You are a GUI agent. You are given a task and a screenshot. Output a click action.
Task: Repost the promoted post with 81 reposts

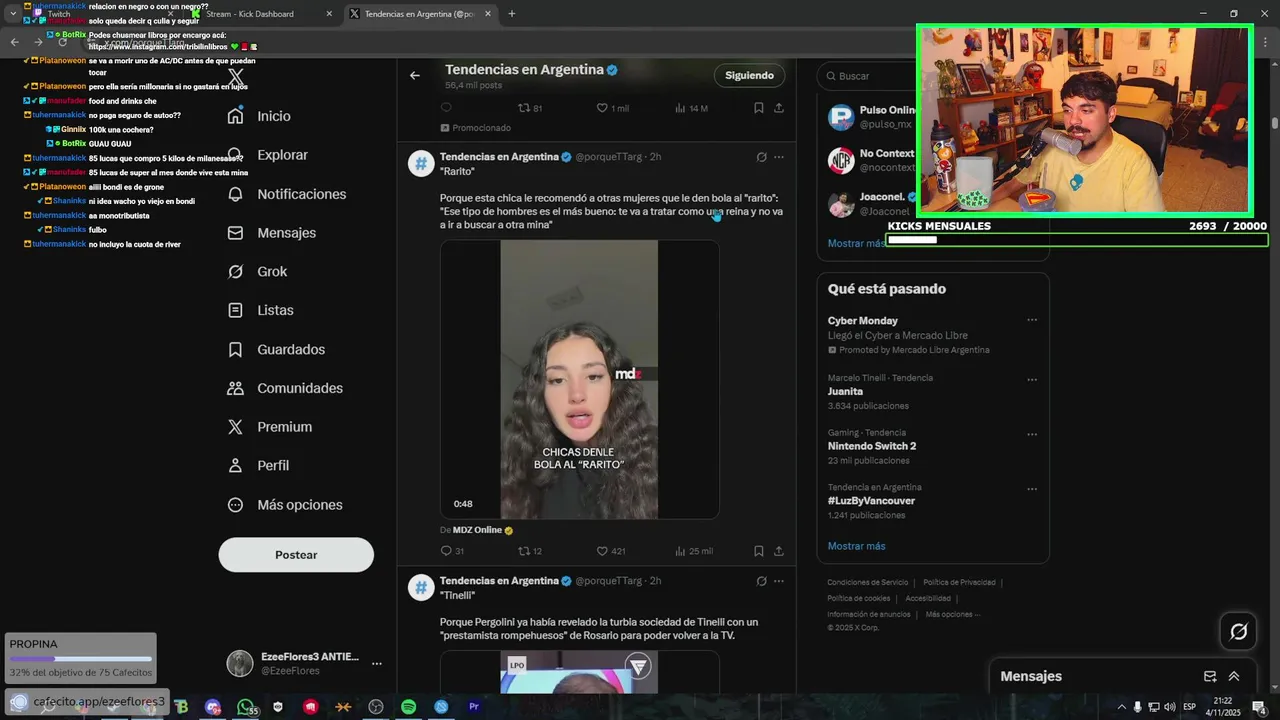tap(530, 108)
